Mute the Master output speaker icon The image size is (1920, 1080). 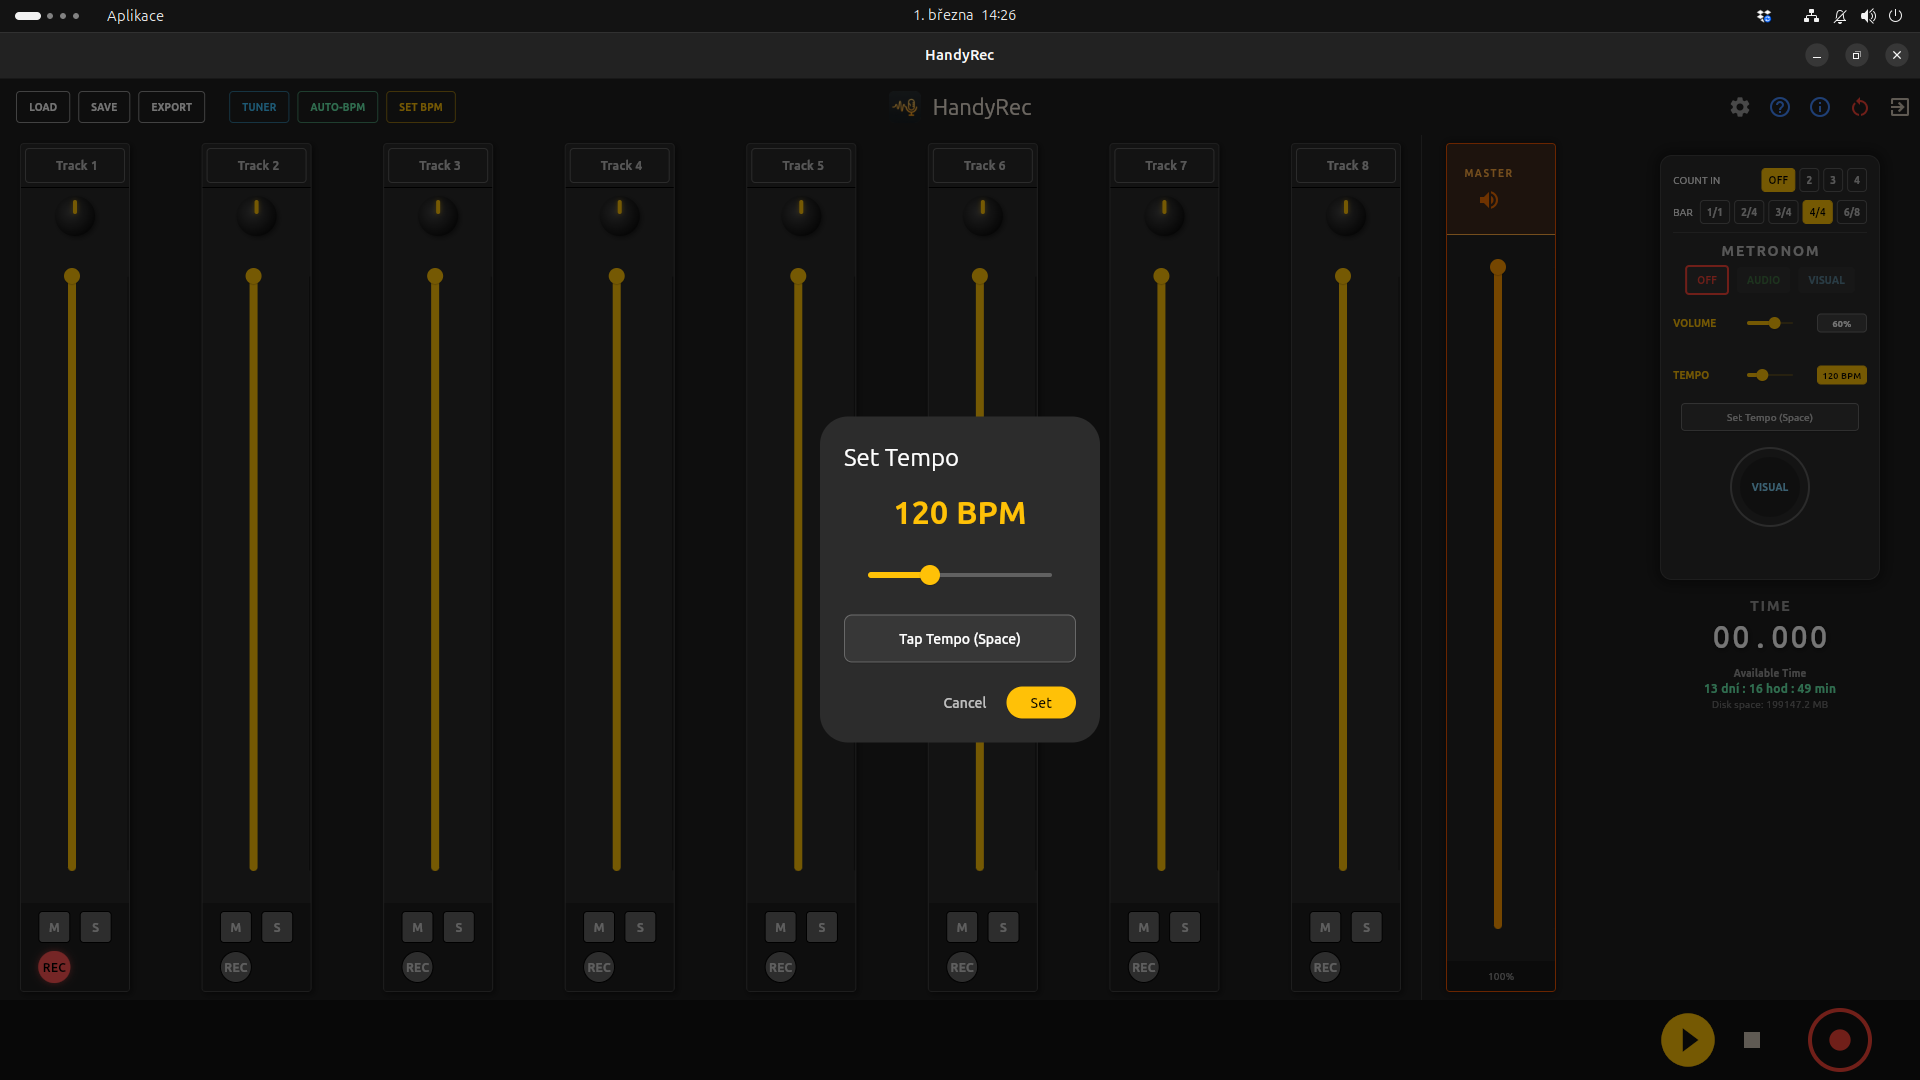(1489, 200)
